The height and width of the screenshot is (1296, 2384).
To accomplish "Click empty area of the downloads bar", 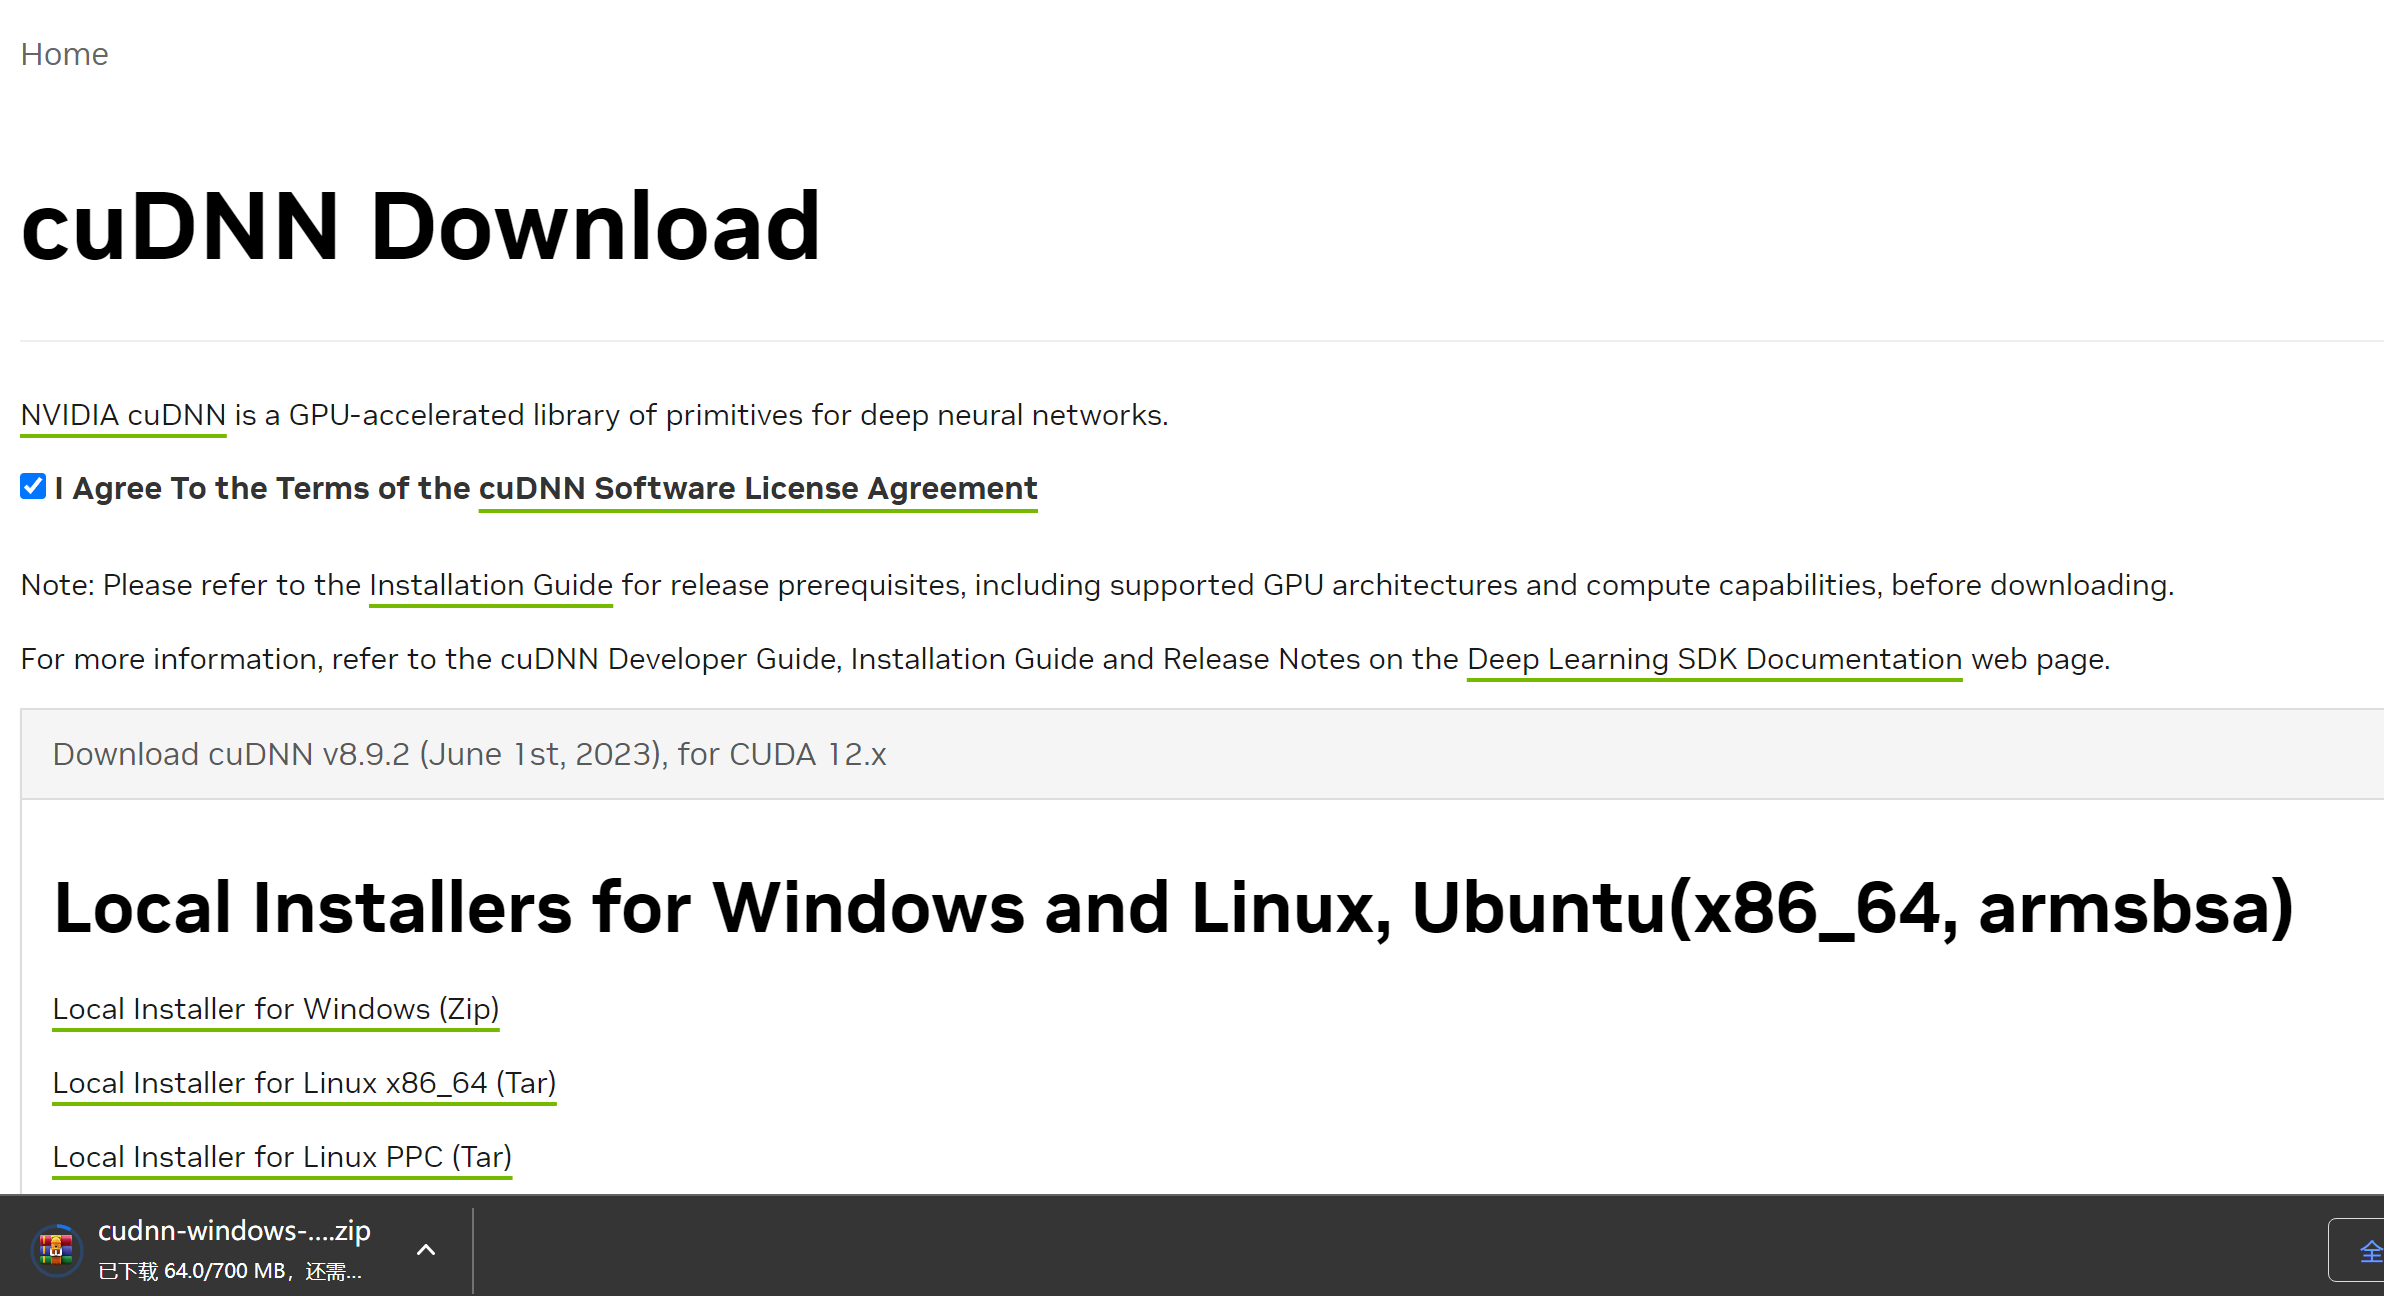I will (x=1300, y=1250).
